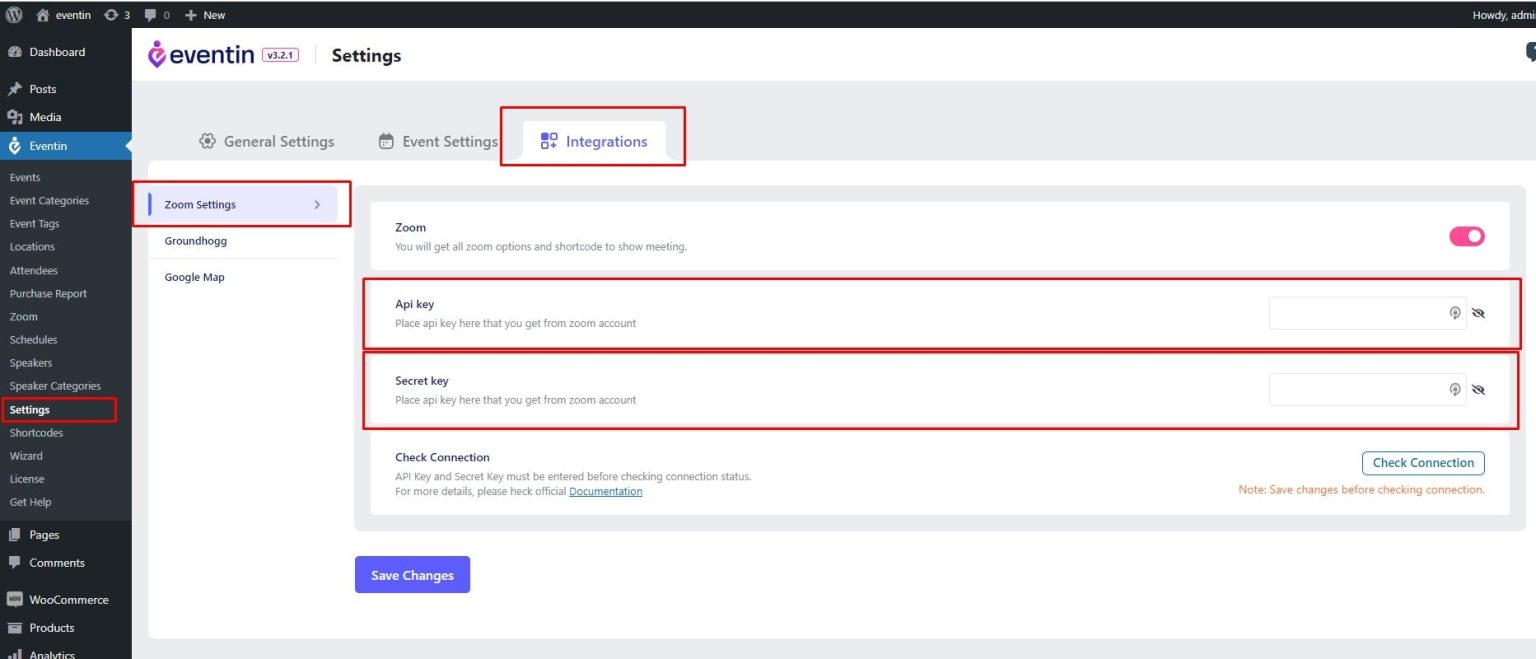Image resolution: width=1536 pixels, height=659 pixels.
Task: Click the WordPress logo in the admin bar
Action: 12,14
